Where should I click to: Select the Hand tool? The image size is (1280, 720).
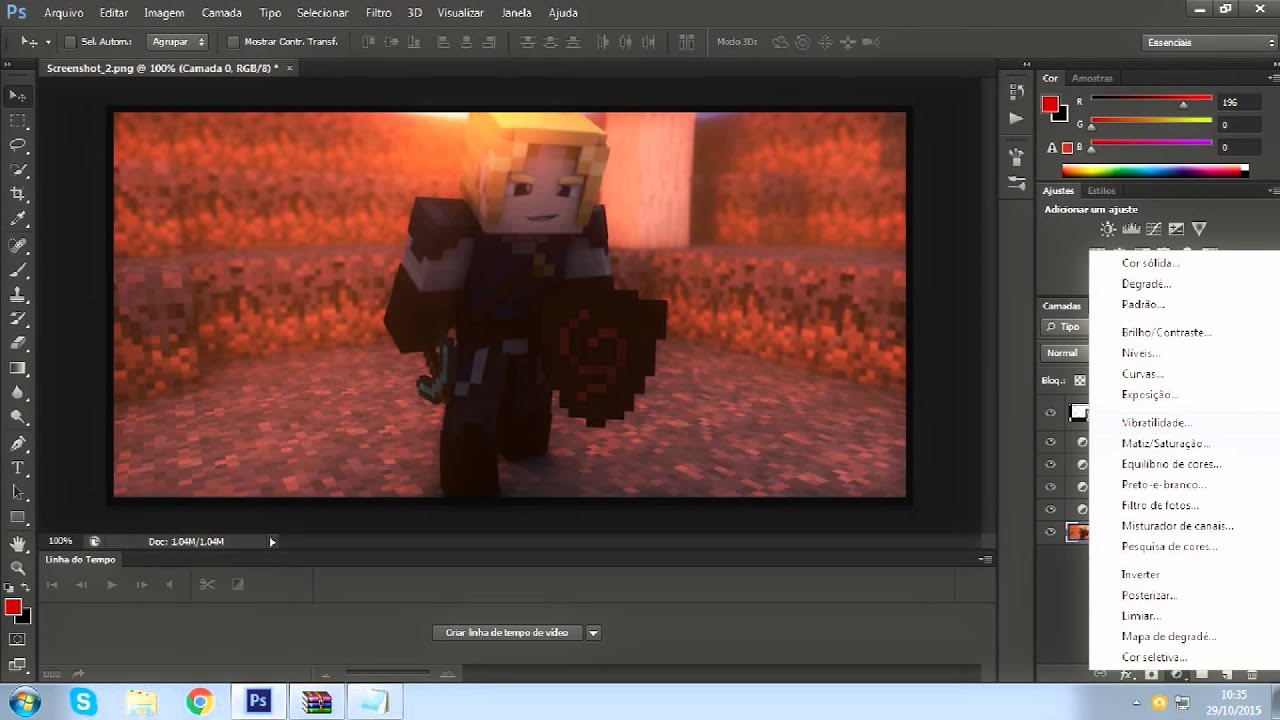click(18, 544)
